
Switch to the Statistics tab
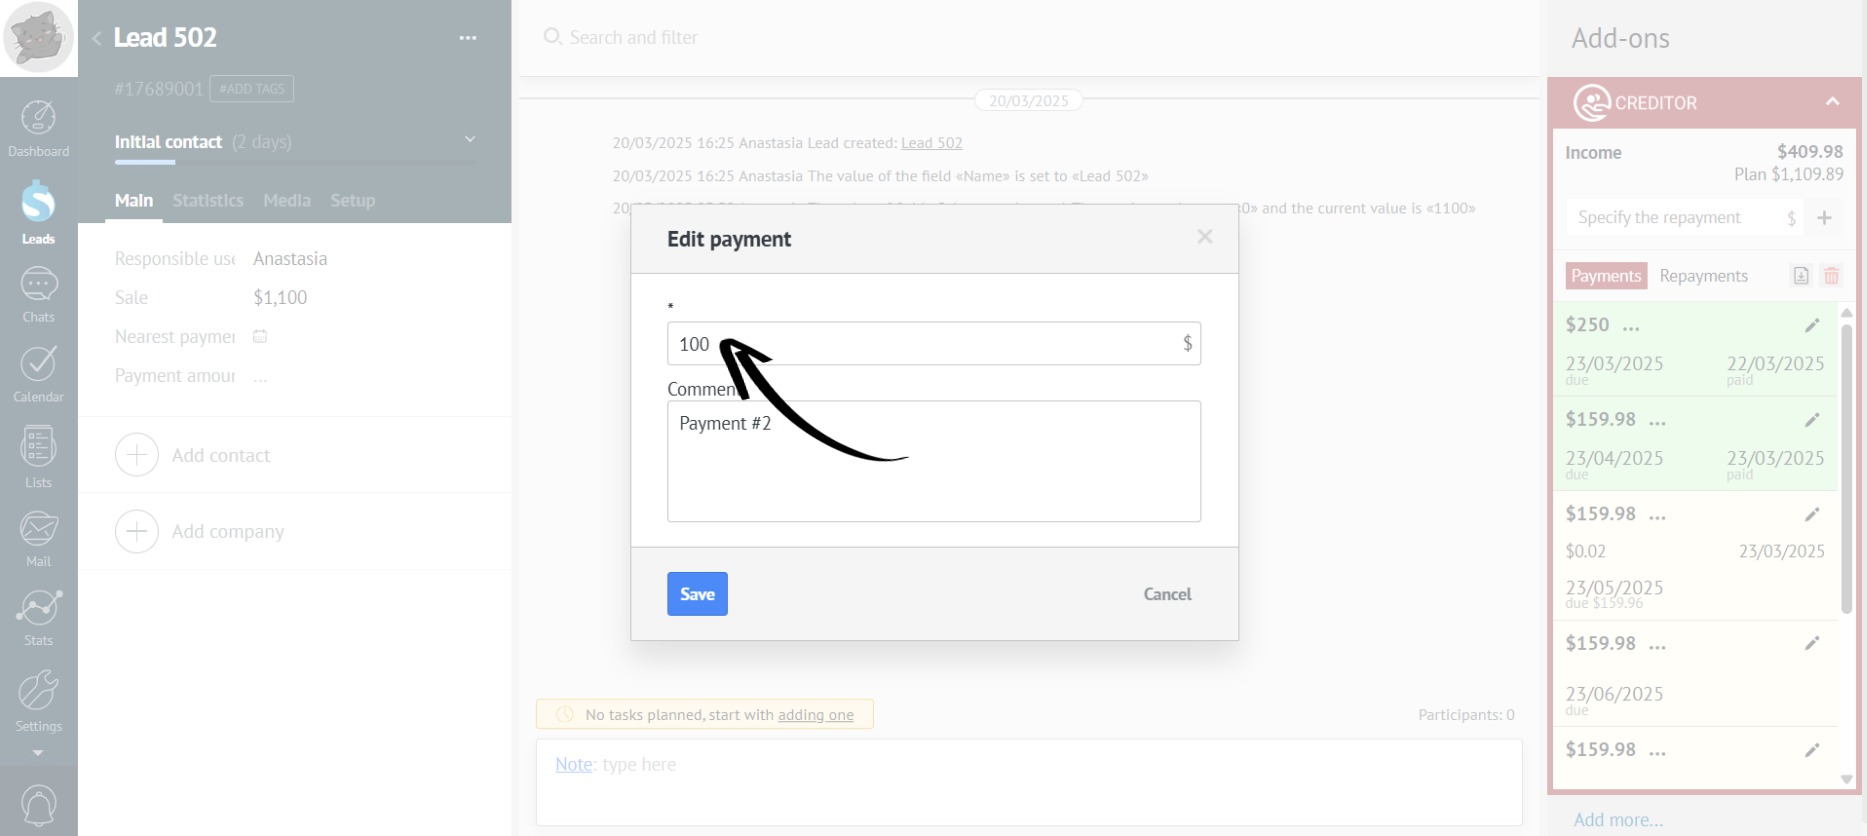click(x=207, y=200)
